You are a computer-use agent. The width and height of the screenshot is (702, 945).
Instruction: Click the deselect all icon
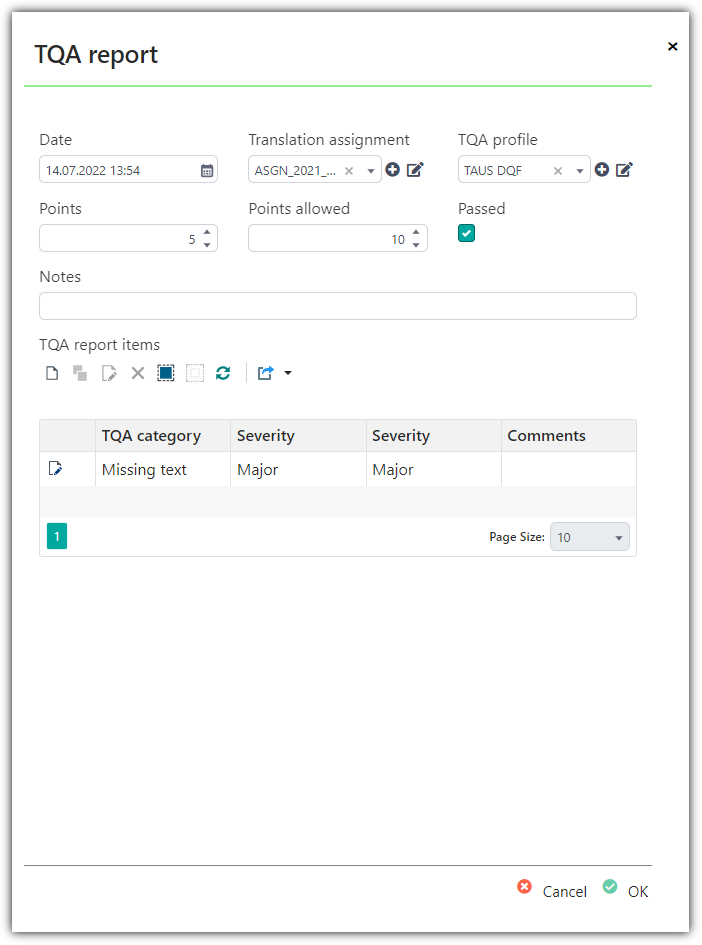(195, 373)
